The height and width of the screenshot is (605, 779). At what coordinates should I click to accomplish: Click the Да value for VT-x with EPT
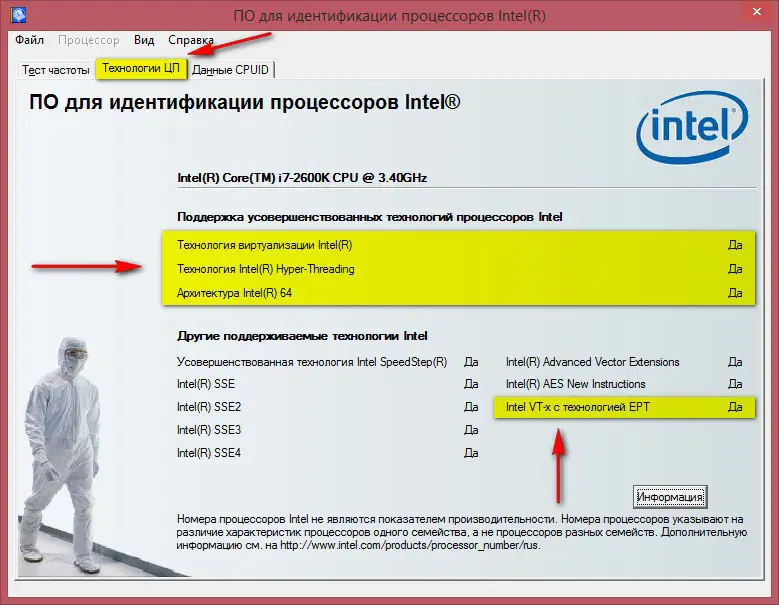(735, 407)
